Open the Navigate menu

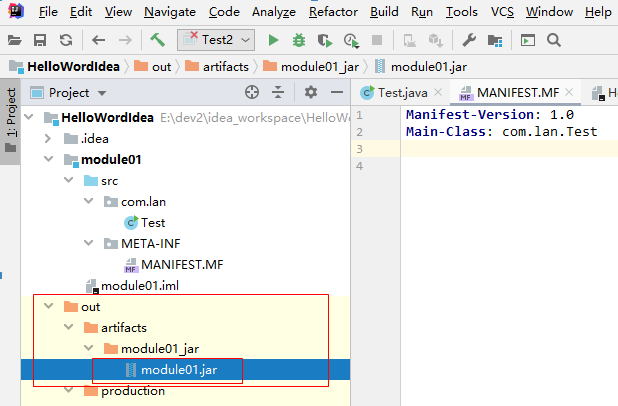(x=170, y=12)
